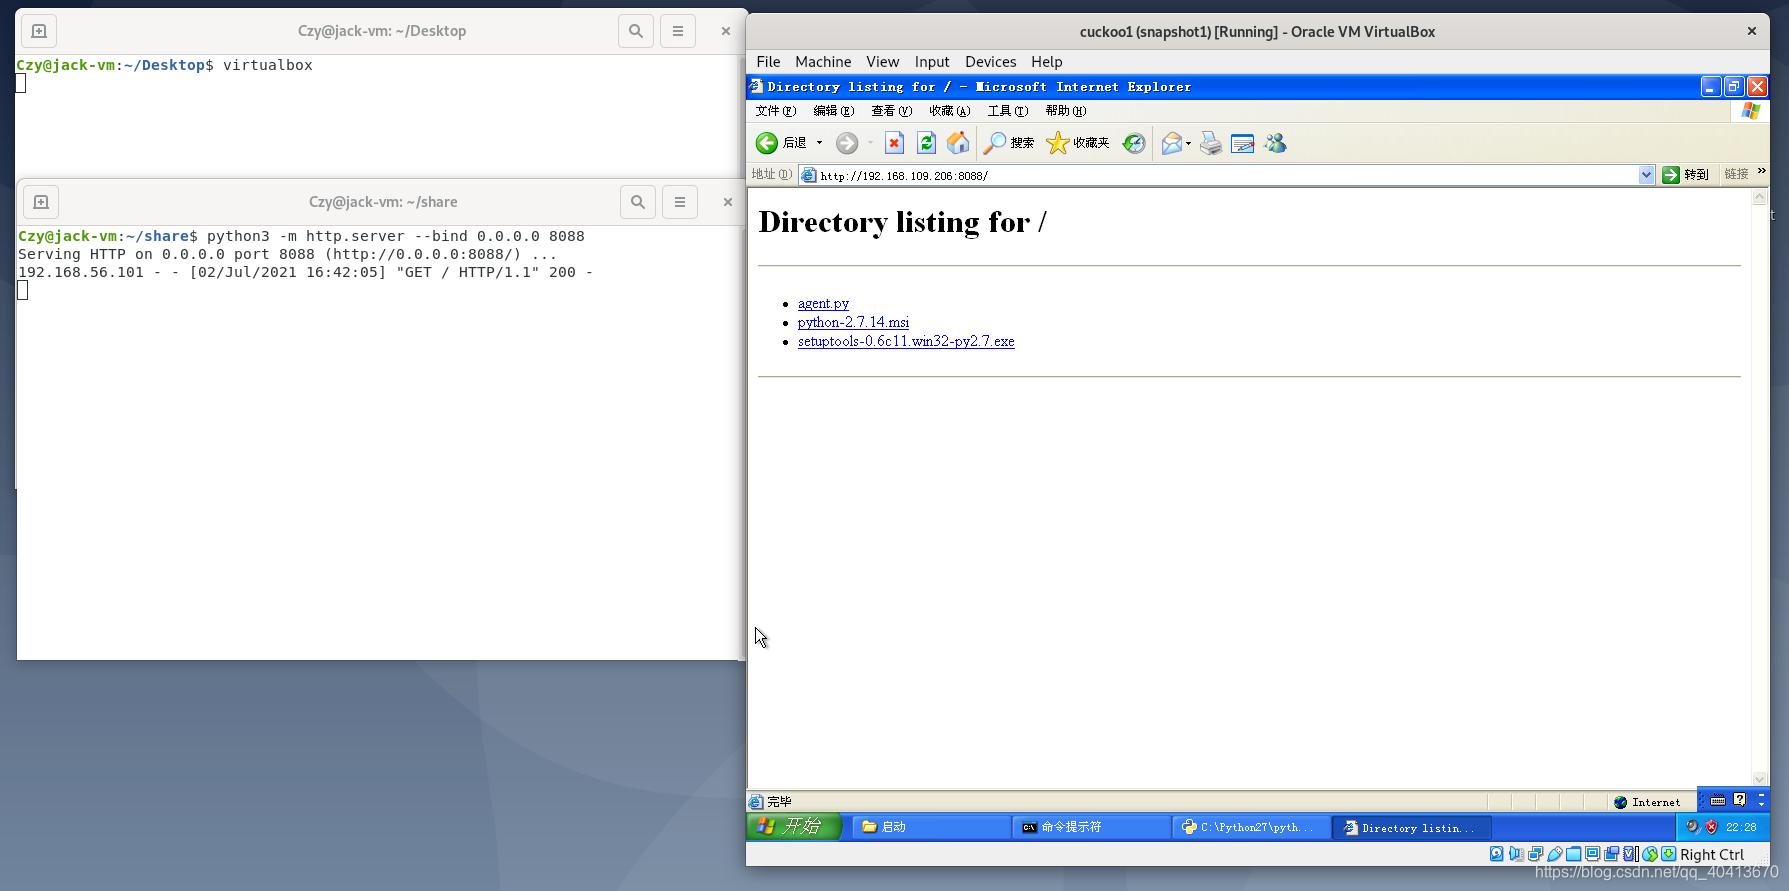Click VirtualBox network adapters status icon
This screenshot has width=1789, height=891.
click(1535, 855)
